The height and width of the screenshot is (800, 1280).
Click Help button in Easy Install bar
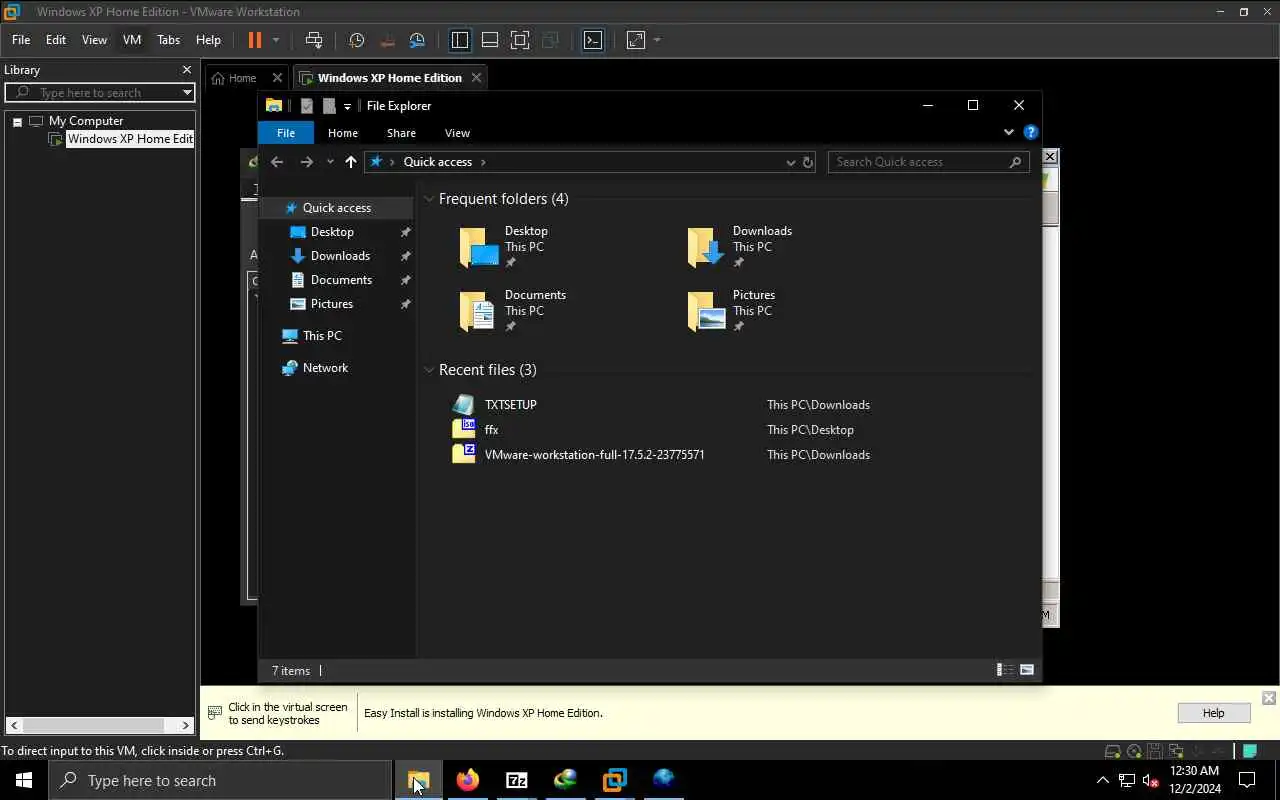pos(1213,713)
